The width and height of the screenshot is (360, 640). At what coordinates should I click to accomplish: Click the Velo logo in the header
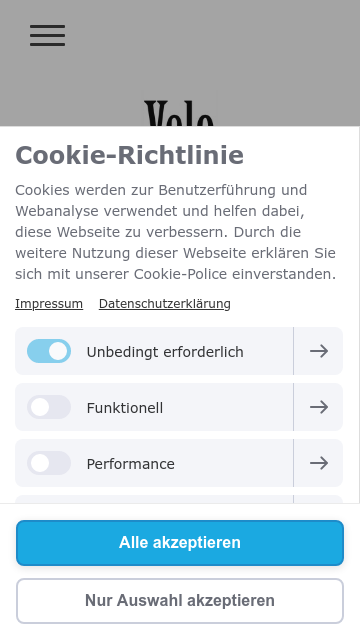pyautogui.click(x=180, y=113)
